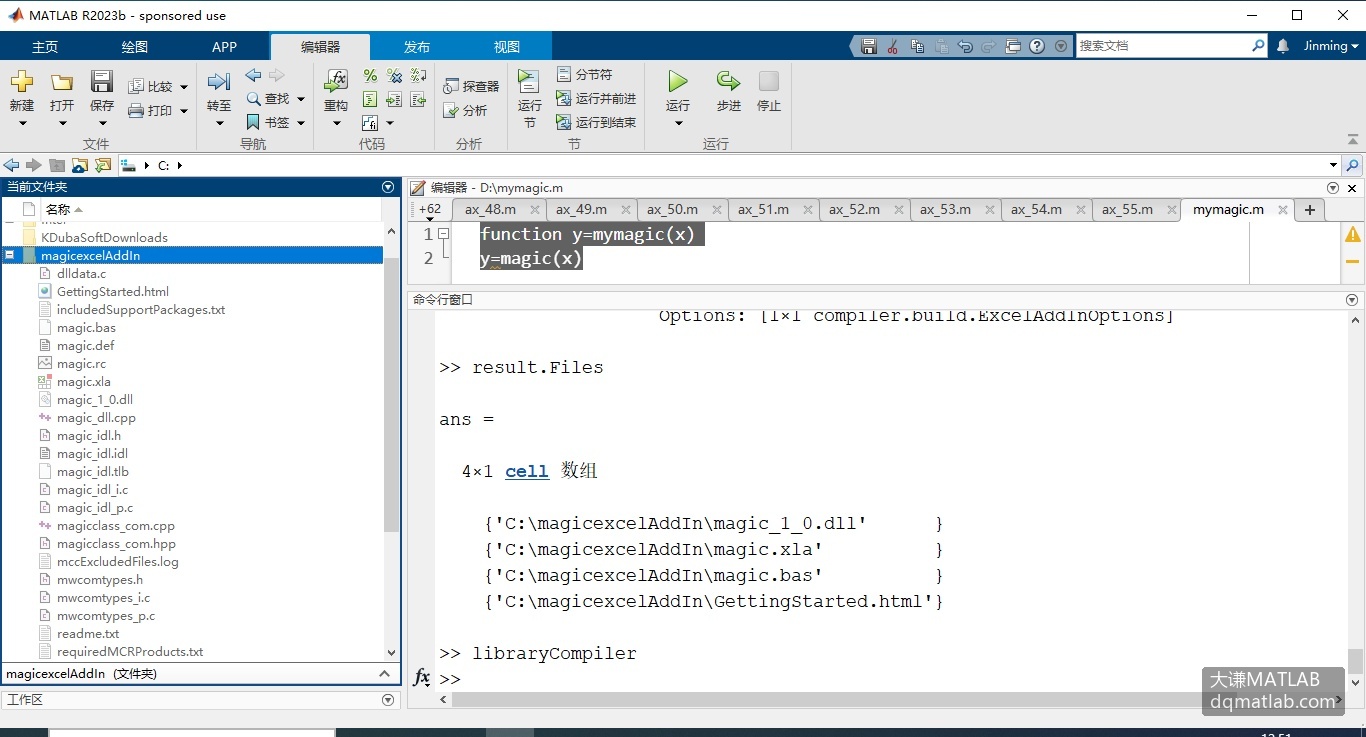This screenshot has width=1366, height=737.
Task: Click the cut scissors icon in quick access toolbar
Action: tap(893, 46)
